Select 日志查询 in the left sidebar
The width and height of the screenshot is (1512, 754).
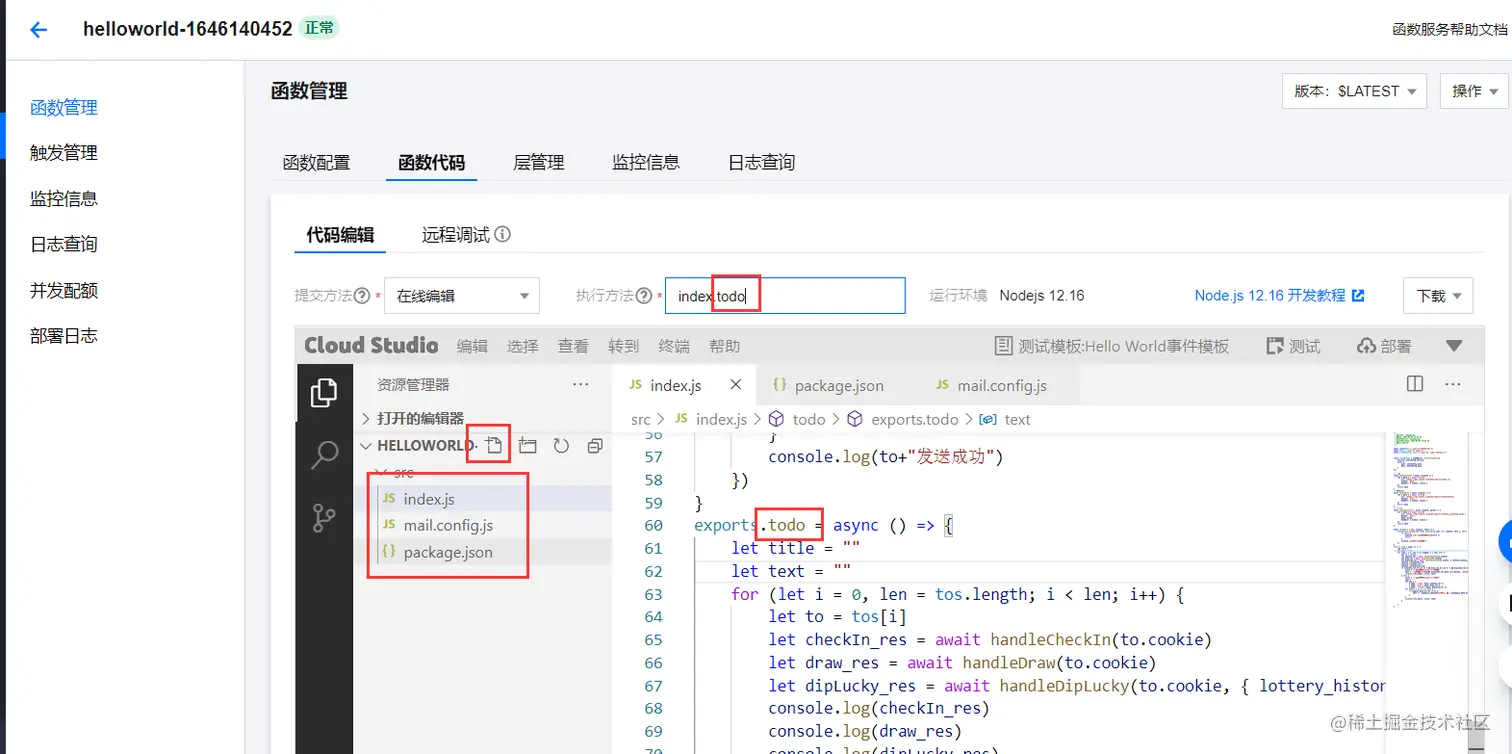[x=64, y=244]
